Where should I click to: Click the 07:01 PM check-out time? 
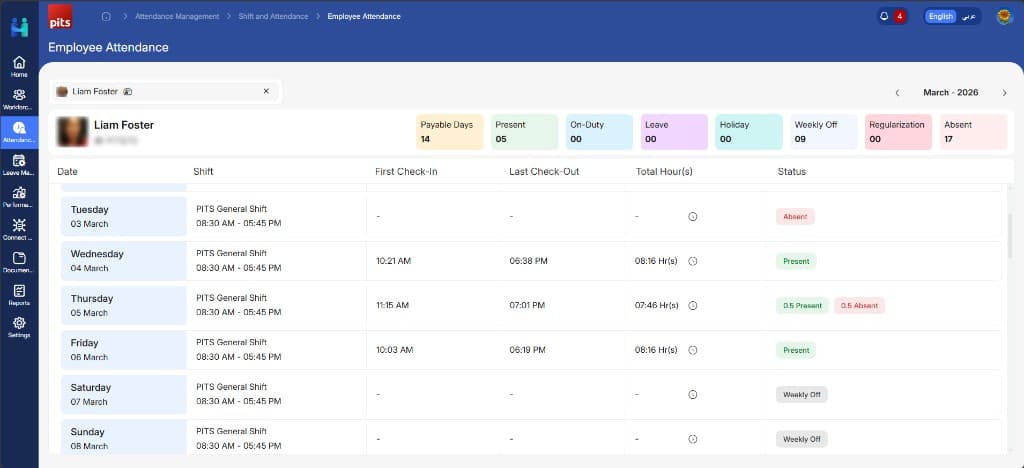[x=527, y=305]
